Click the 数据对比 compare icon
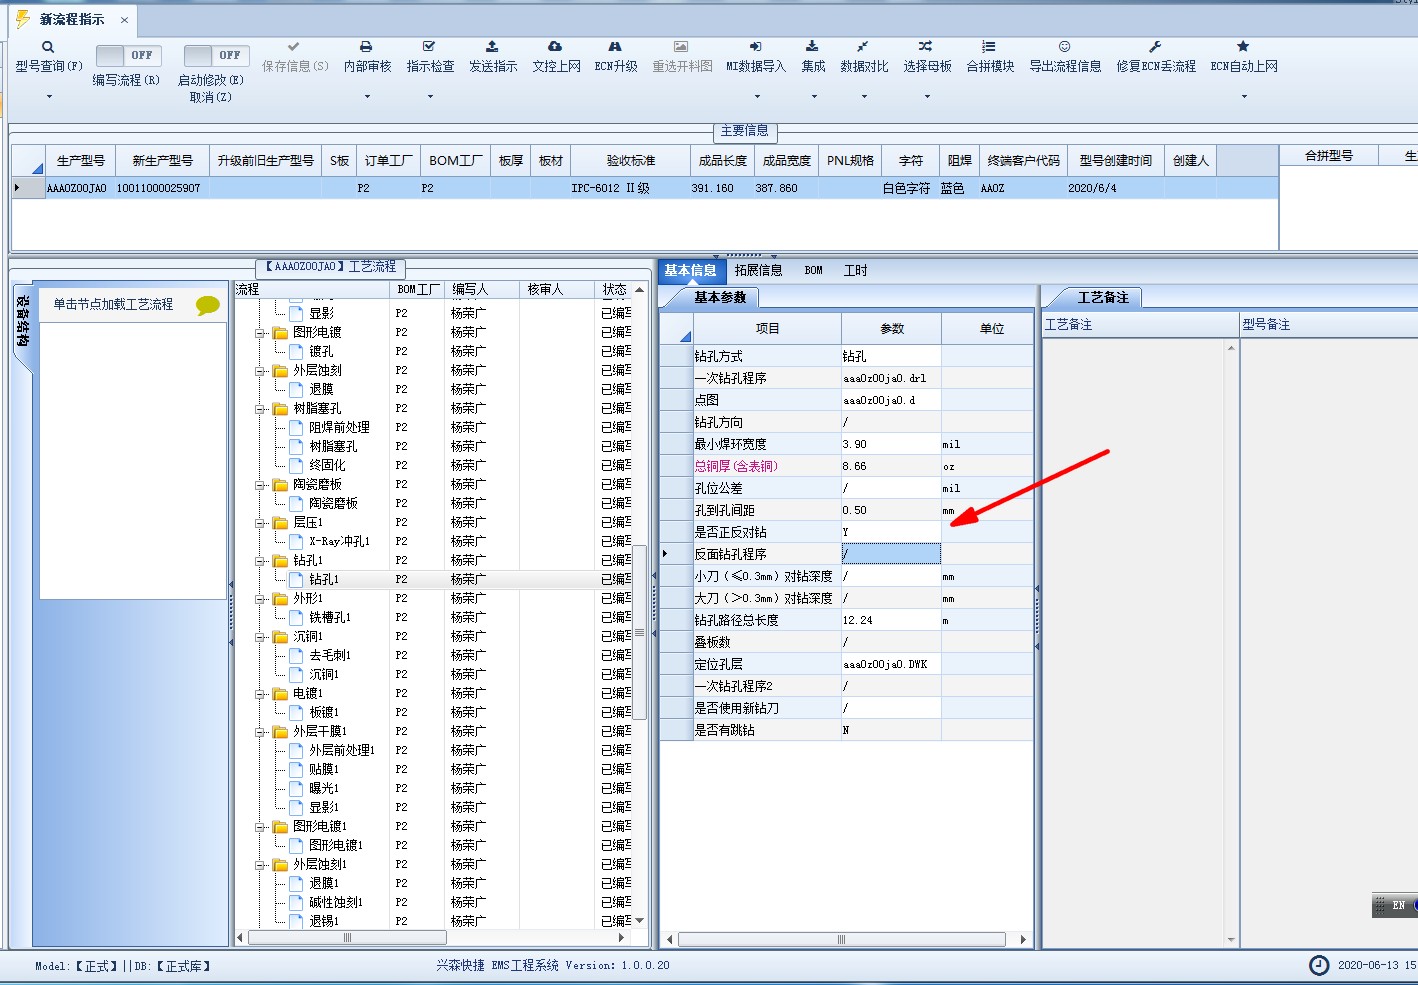The height and width of the screenshot is (985, 1418). 862,47
